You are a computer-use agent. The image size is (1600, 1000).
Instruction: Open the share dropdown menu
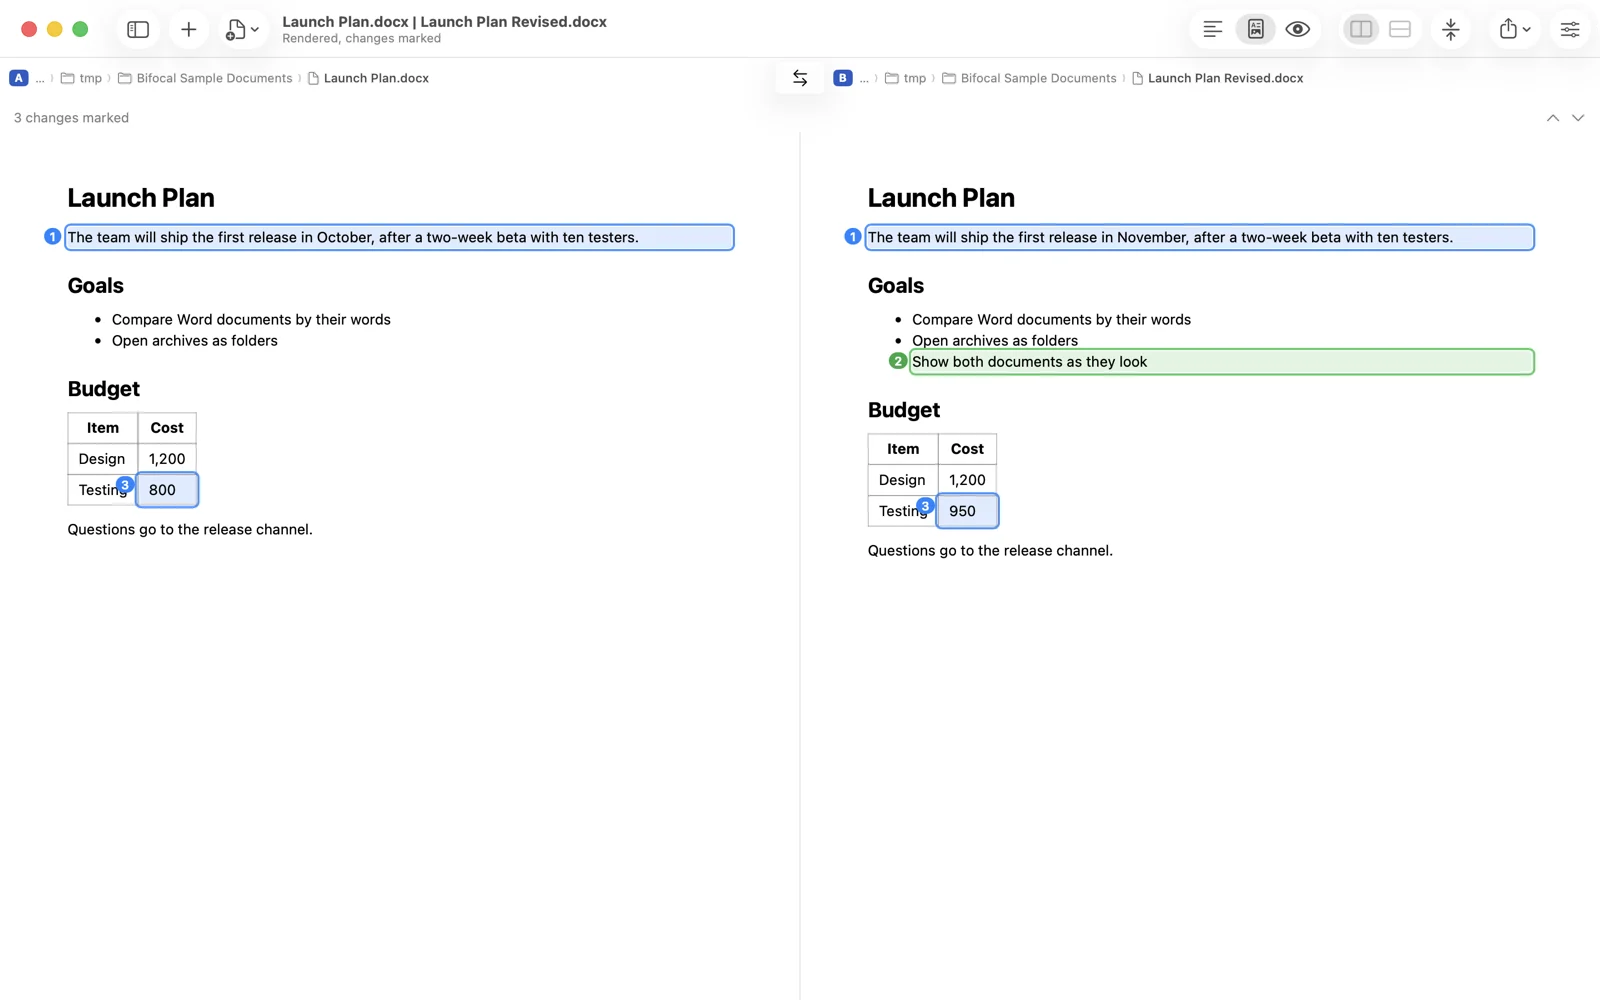coord(1514,29)
